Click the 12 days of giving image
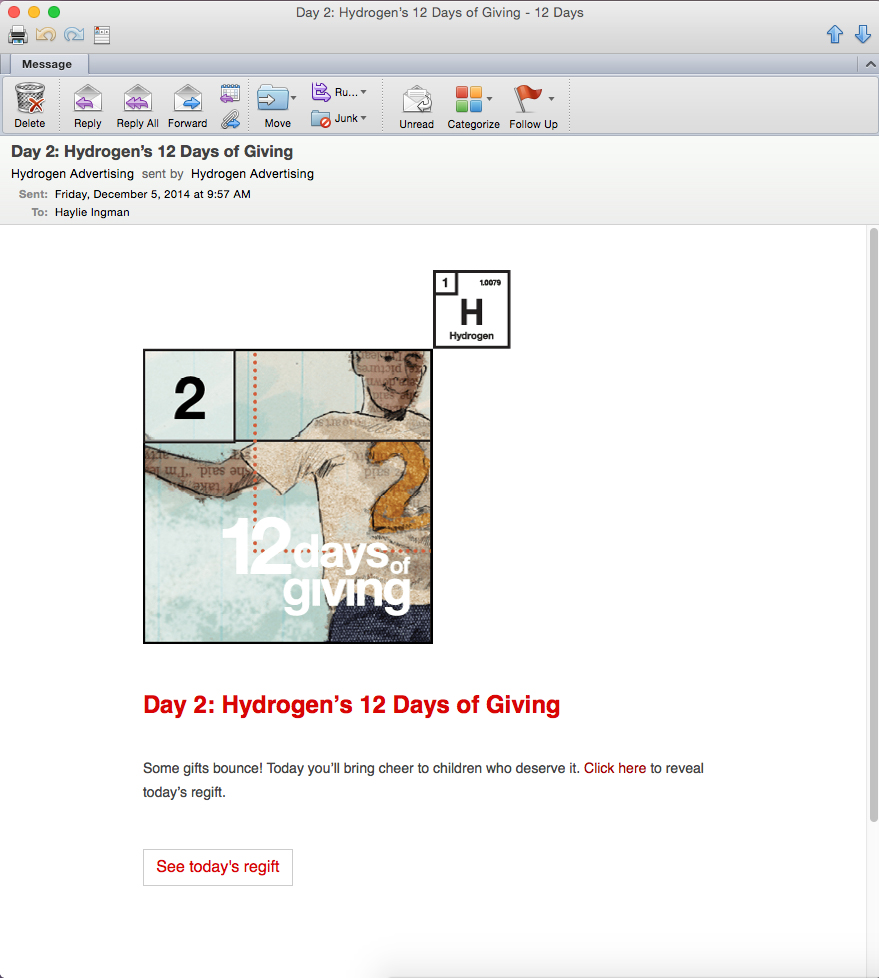The width and height of the screenshot is (879, 978). click(x=288, y=496)
